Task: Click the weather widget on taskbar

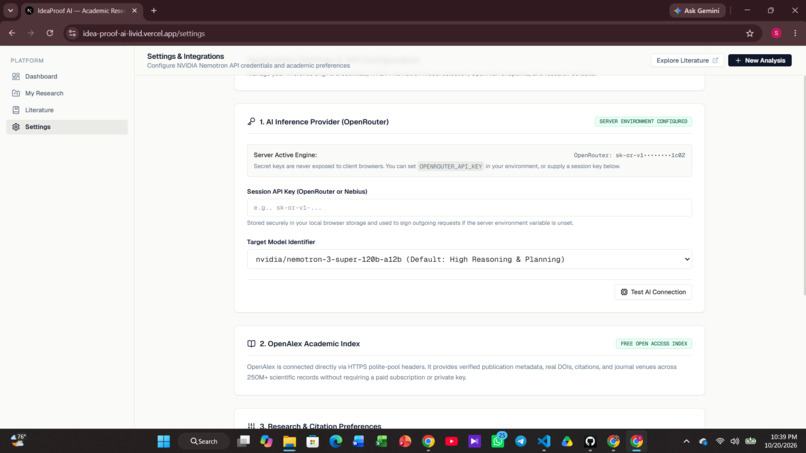Action: [x=18, y=441]
